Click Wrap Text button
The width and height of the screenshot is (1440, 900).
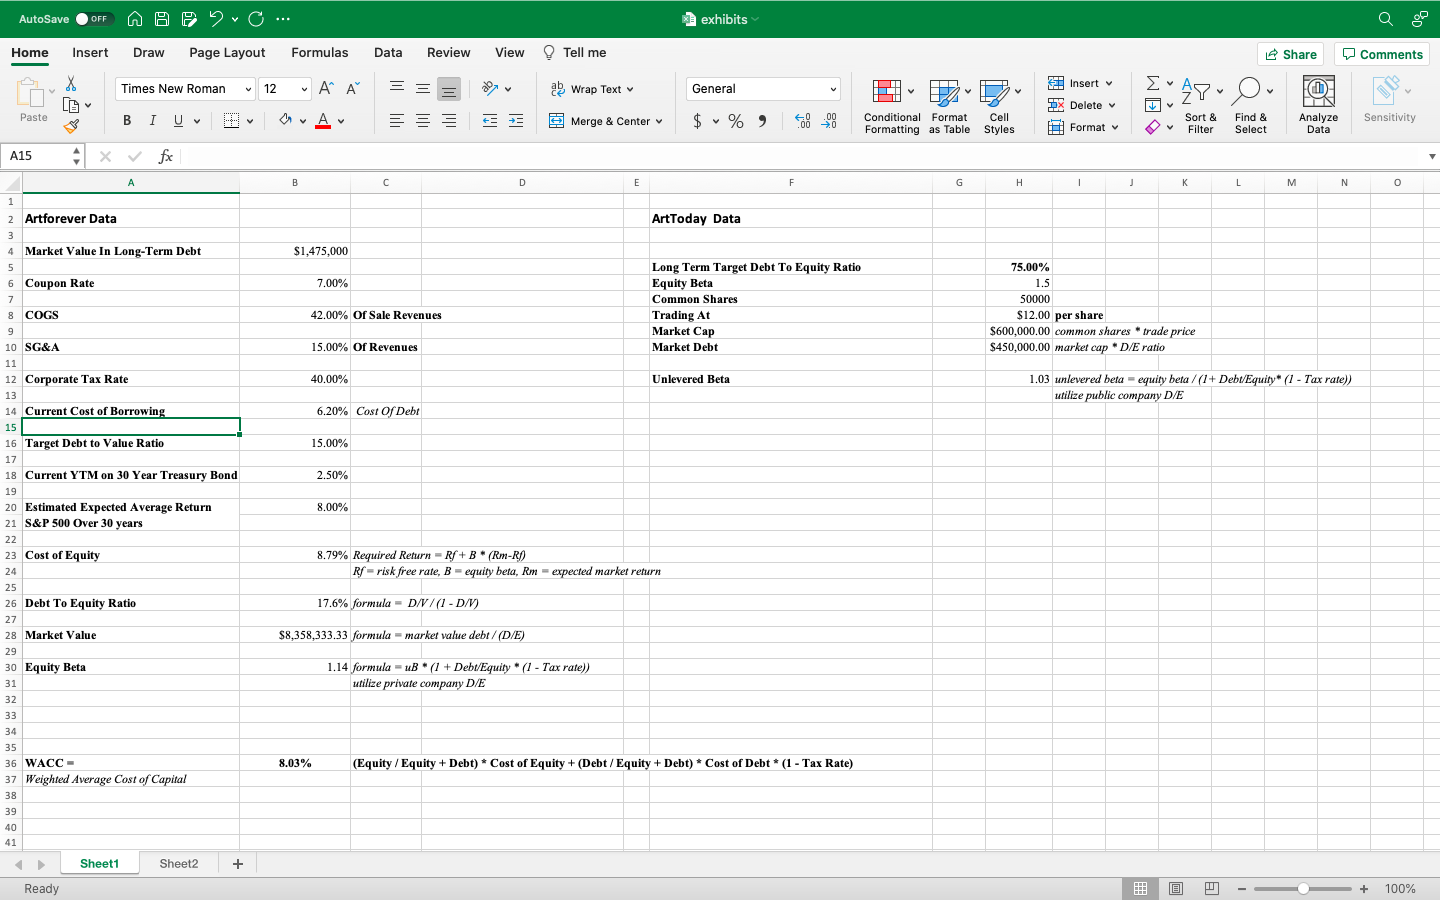tap(592, 89)
